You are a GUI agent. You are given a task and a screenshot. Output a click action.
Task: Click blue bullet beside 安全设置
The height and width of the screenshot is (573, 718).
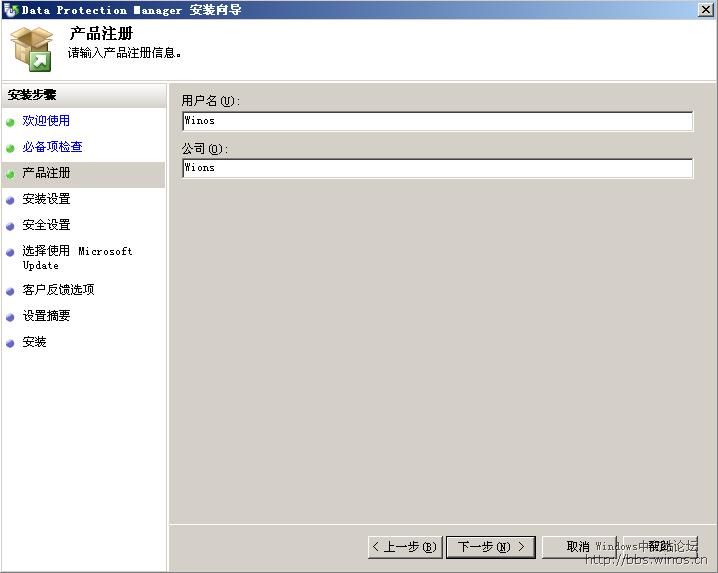tap(11, 226)
